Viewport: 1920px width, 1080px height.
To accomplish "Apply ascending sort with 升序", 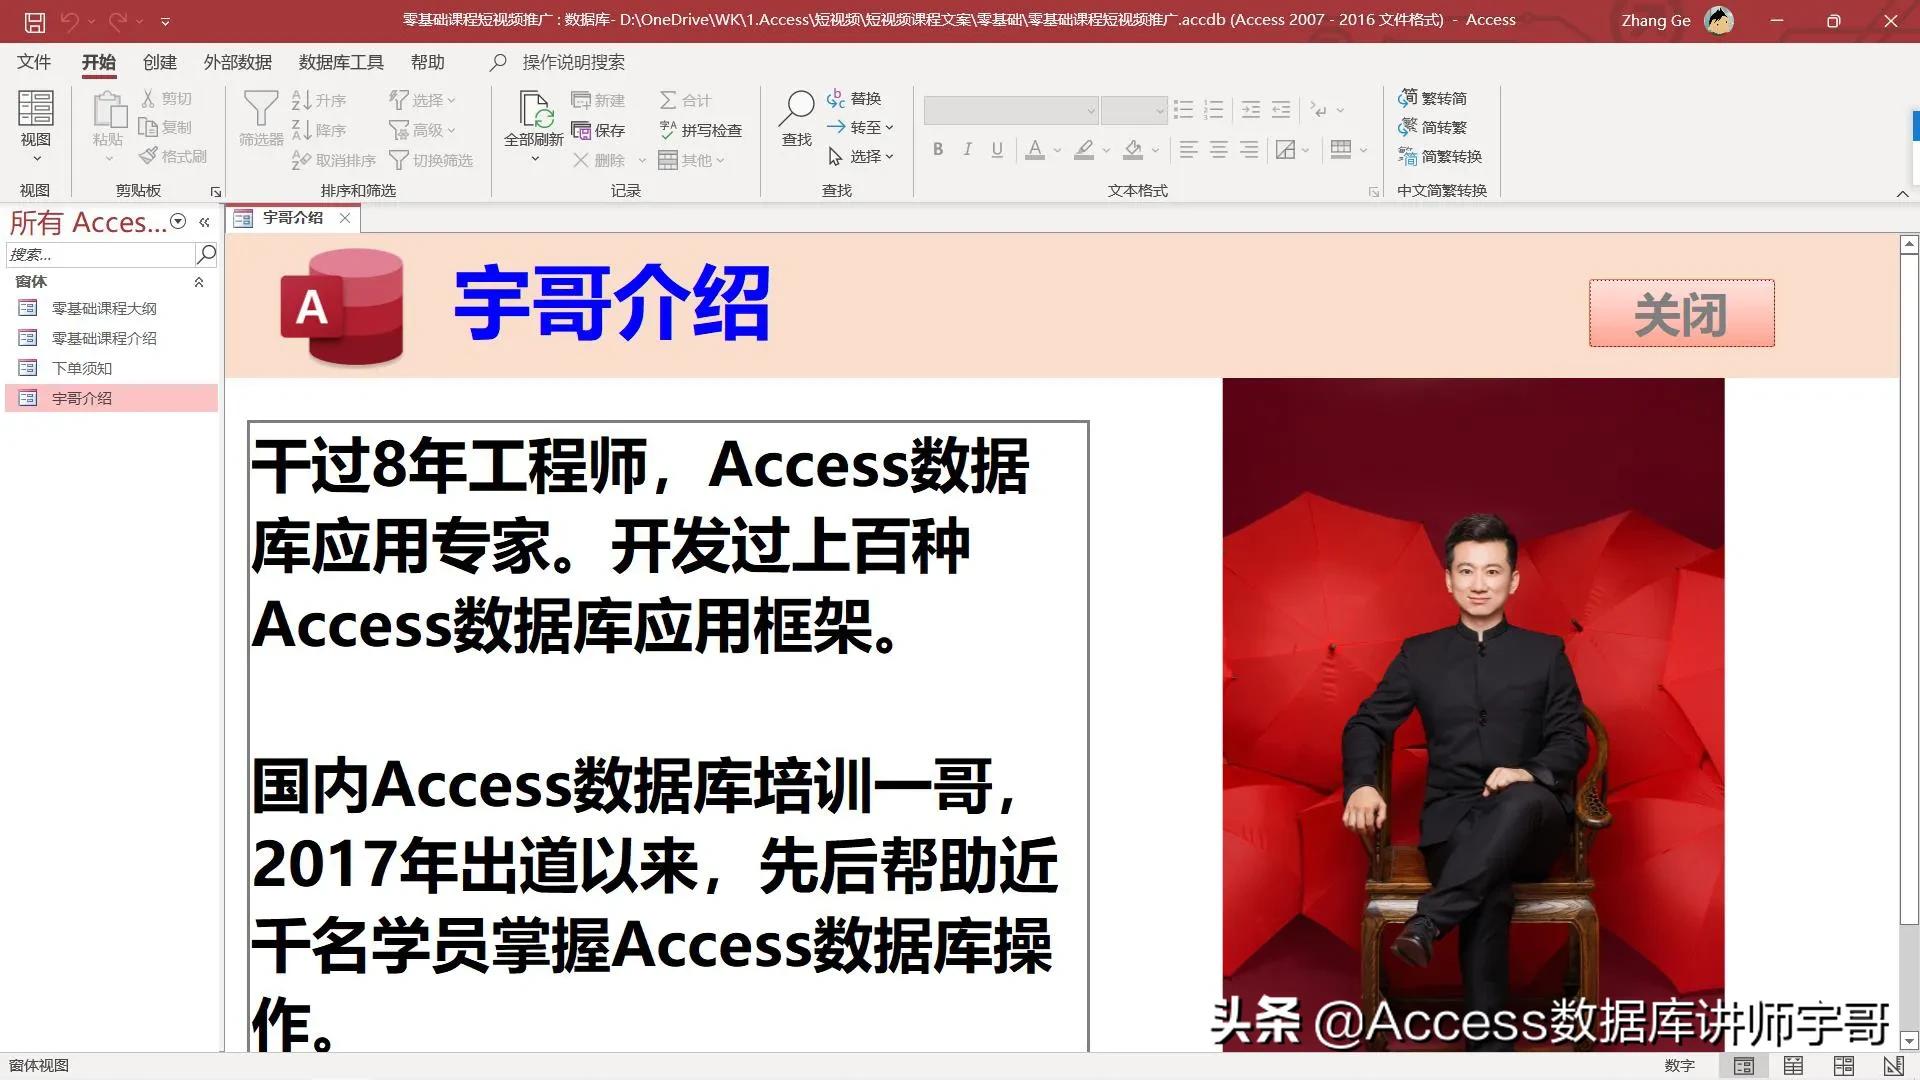I will pos(318,99).
